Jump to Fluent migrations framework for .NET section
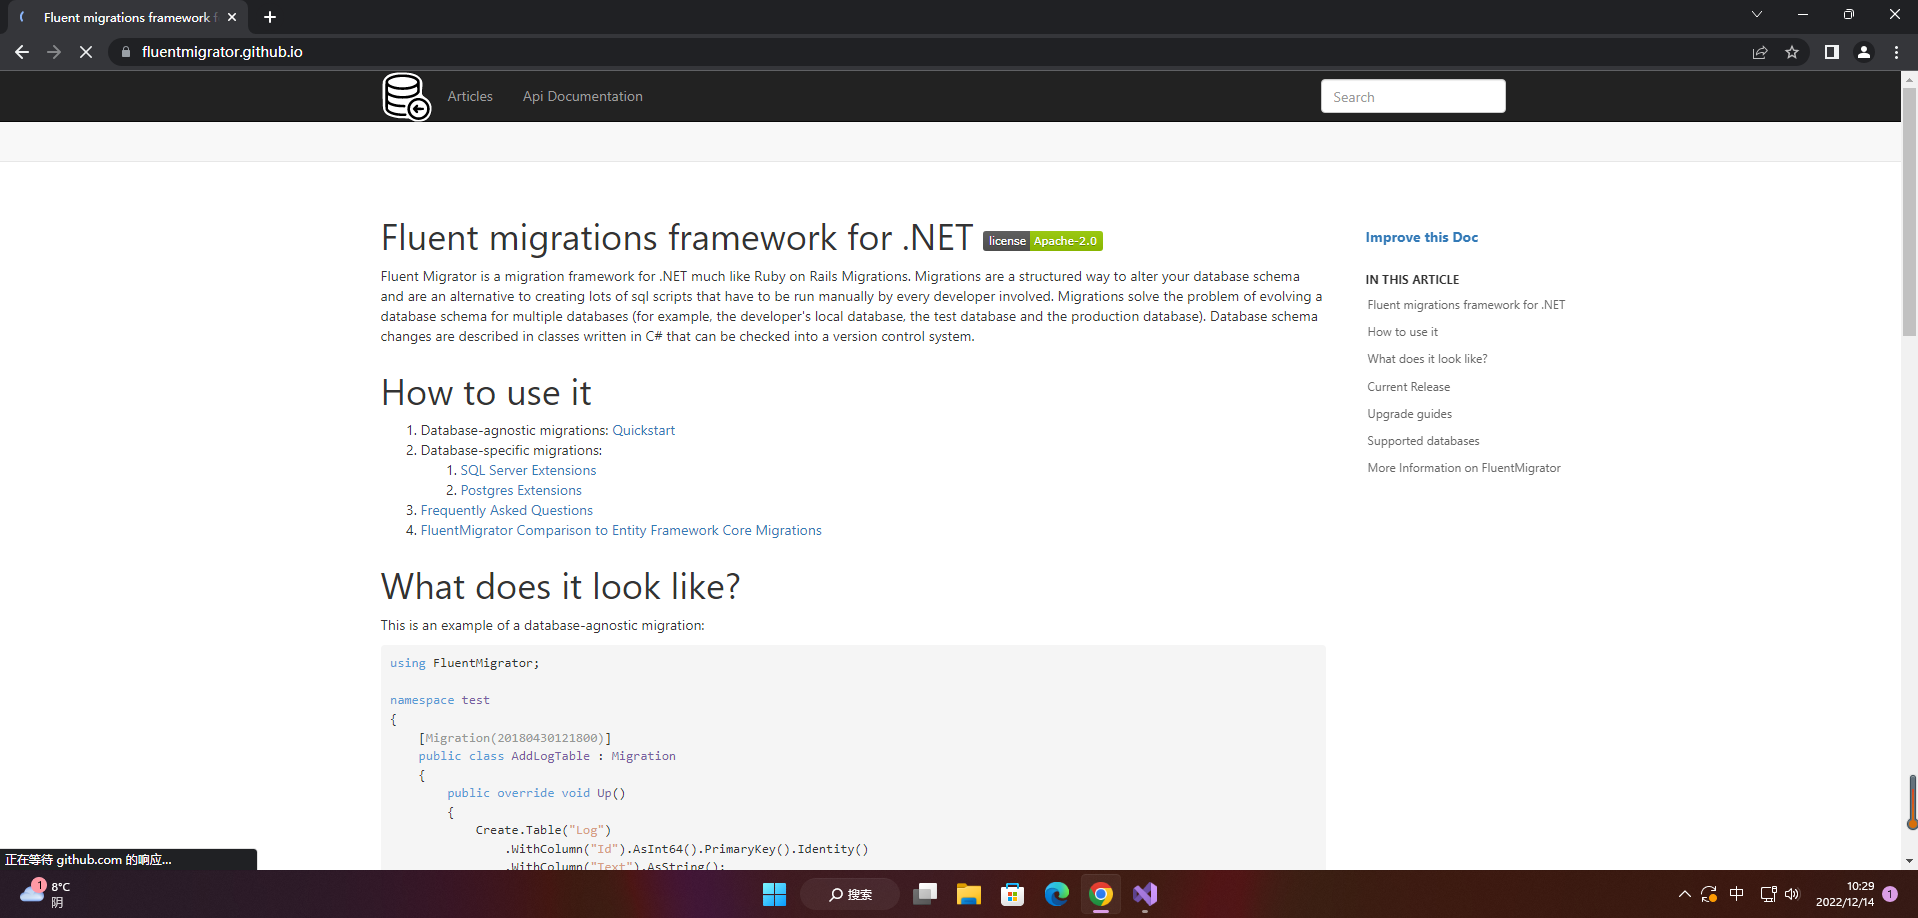The height and width of the screenshot is (918, 1918). point(1466,305)
